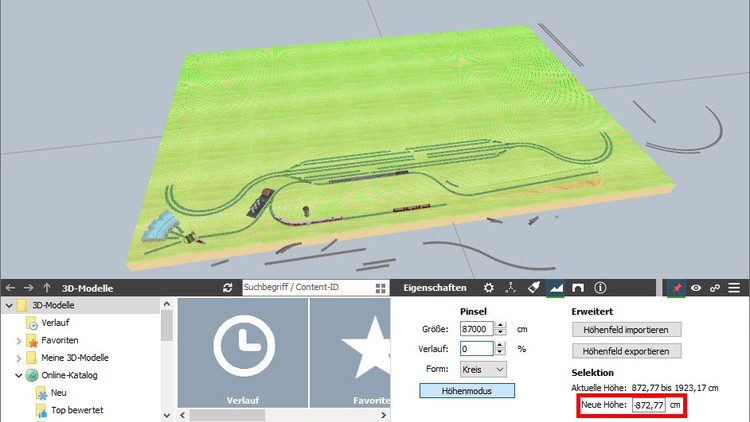Click the tree scrollbar up arrow

166,303
